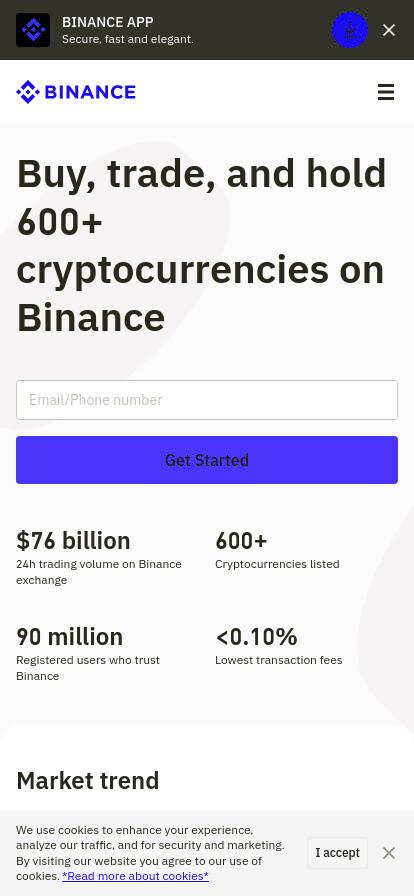Click the <0.10% transaction fees stat

[256, 636]
